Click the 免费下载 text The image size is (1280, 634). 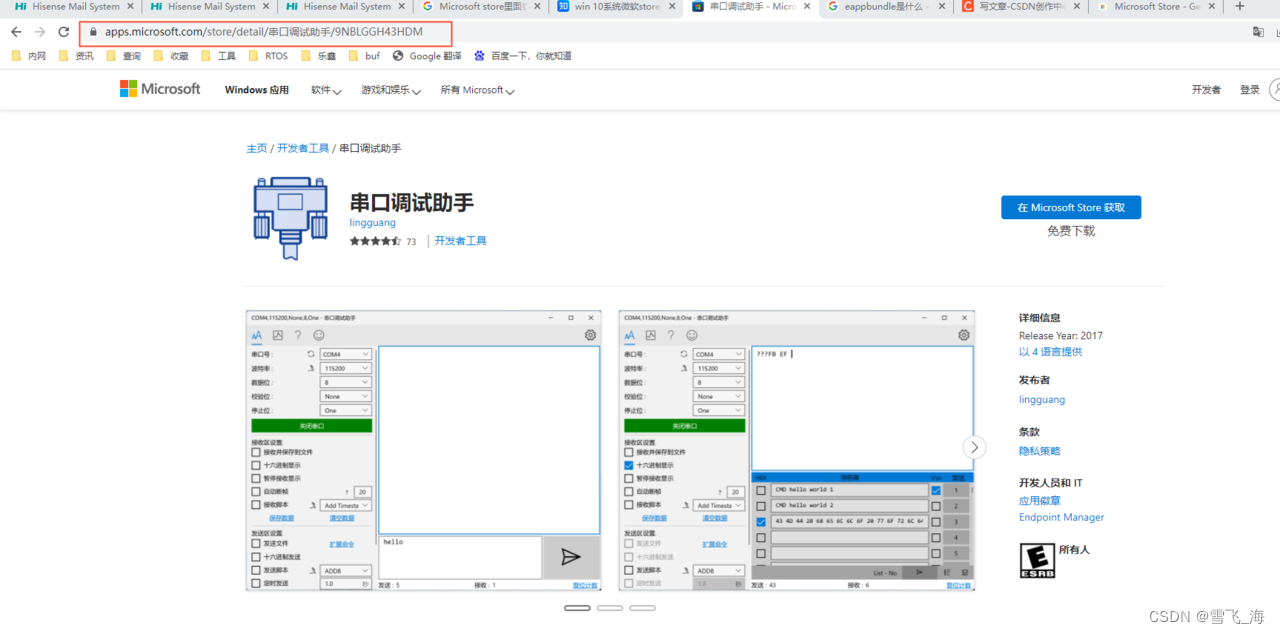click(x=1071, y=231)
